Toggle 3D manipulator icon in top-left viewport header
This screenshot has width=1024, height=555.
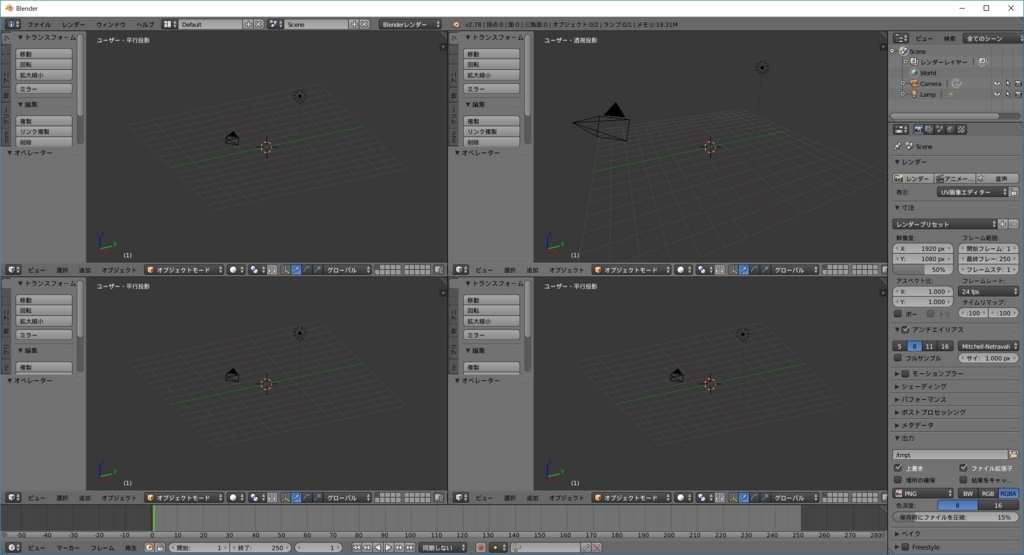pos(285,270)
